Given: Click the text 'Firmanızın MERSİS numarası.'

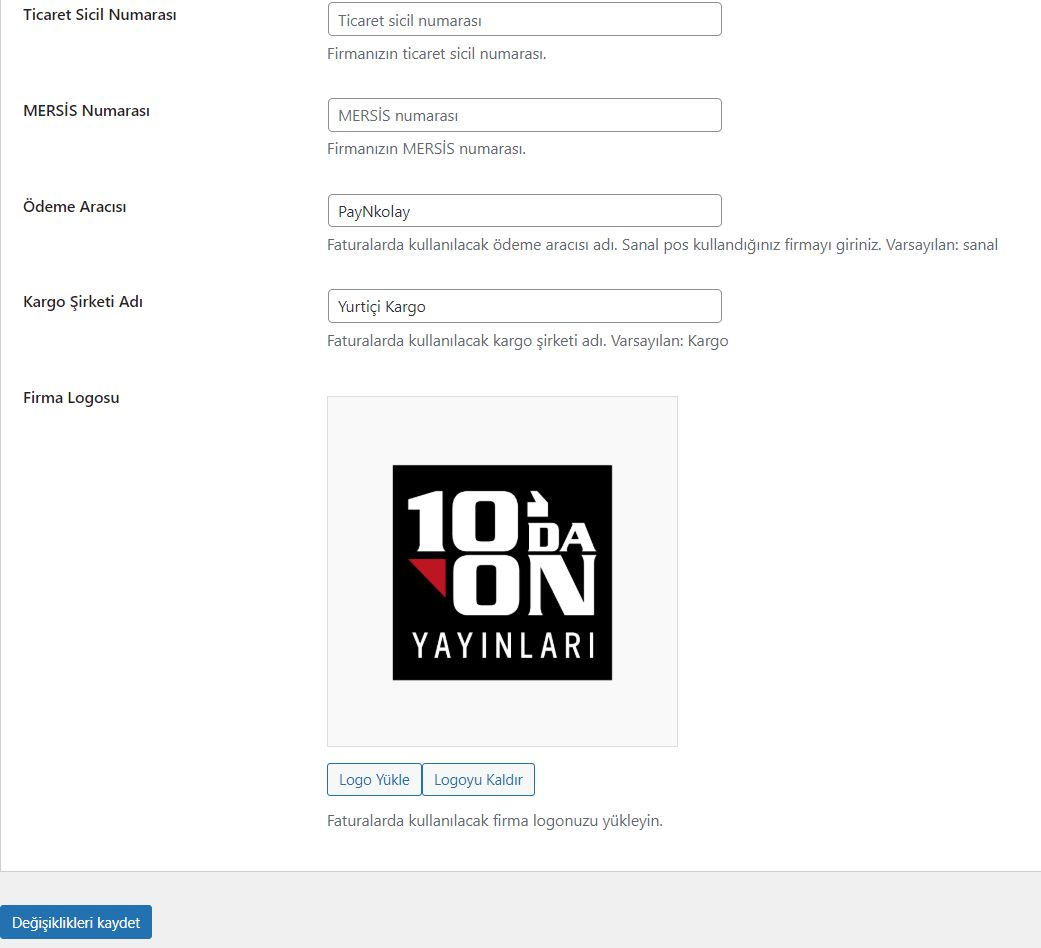Looking at the screenshot, I should click(x=426, y=149).
